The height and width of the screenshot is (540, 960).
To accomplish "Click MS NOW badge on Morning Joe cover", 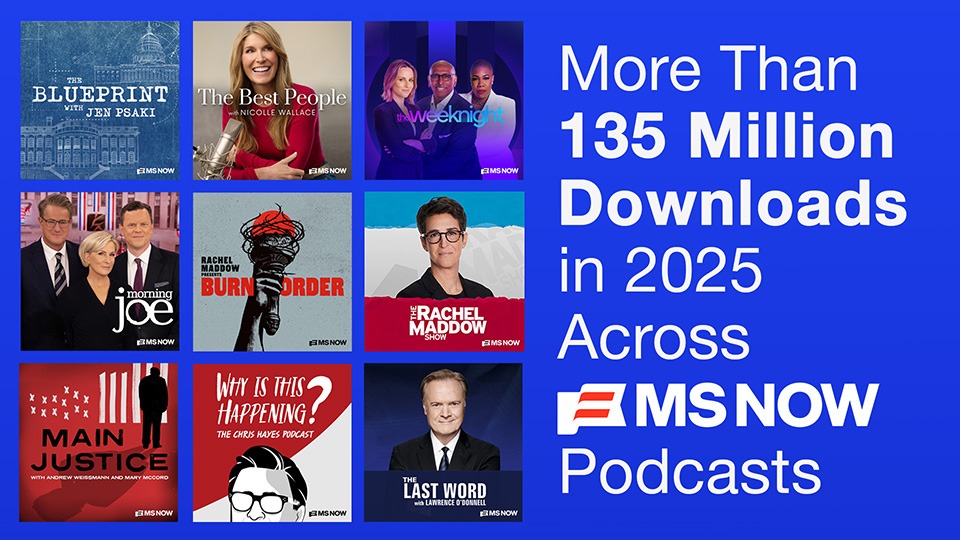I will point(155,342).
